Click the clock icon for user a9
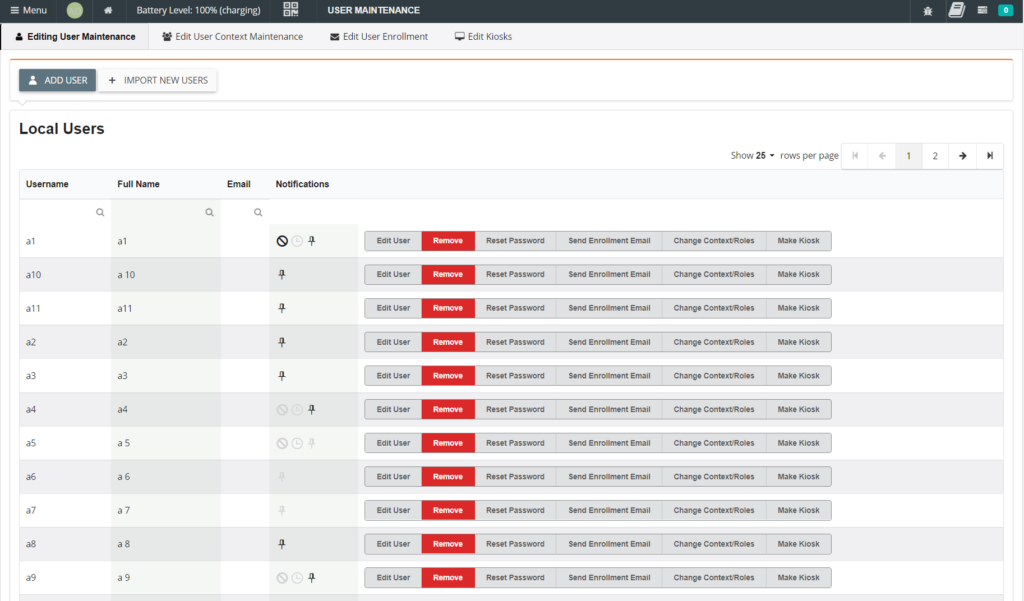 coord(297,577)
